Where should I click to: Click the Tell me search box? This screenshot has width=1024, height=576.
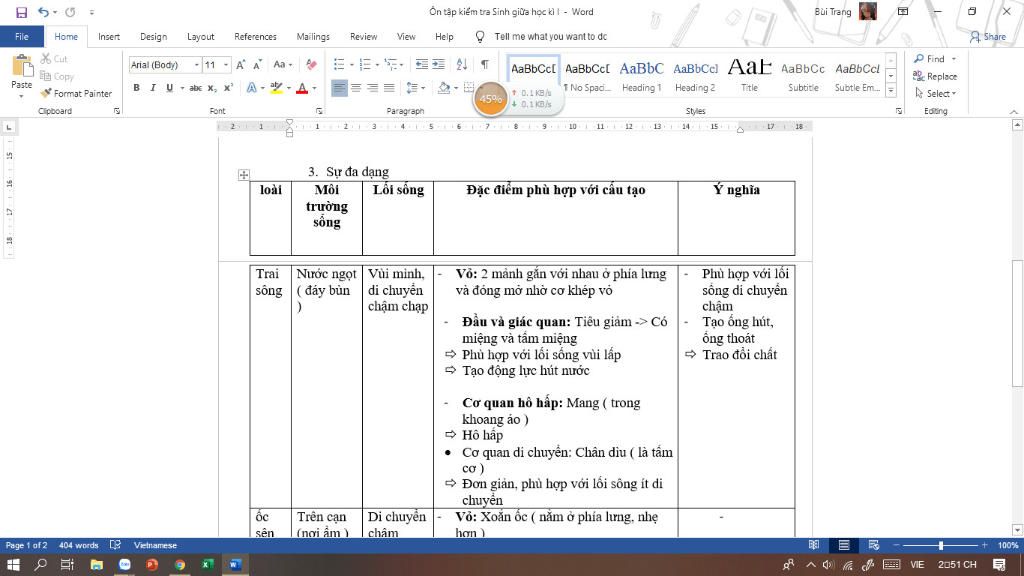[x=551, y=37]
